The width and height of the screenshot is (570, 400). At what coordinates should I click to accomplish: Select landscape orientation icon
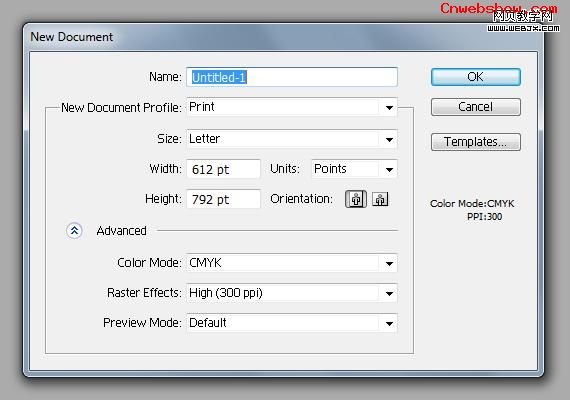(380, 199)
